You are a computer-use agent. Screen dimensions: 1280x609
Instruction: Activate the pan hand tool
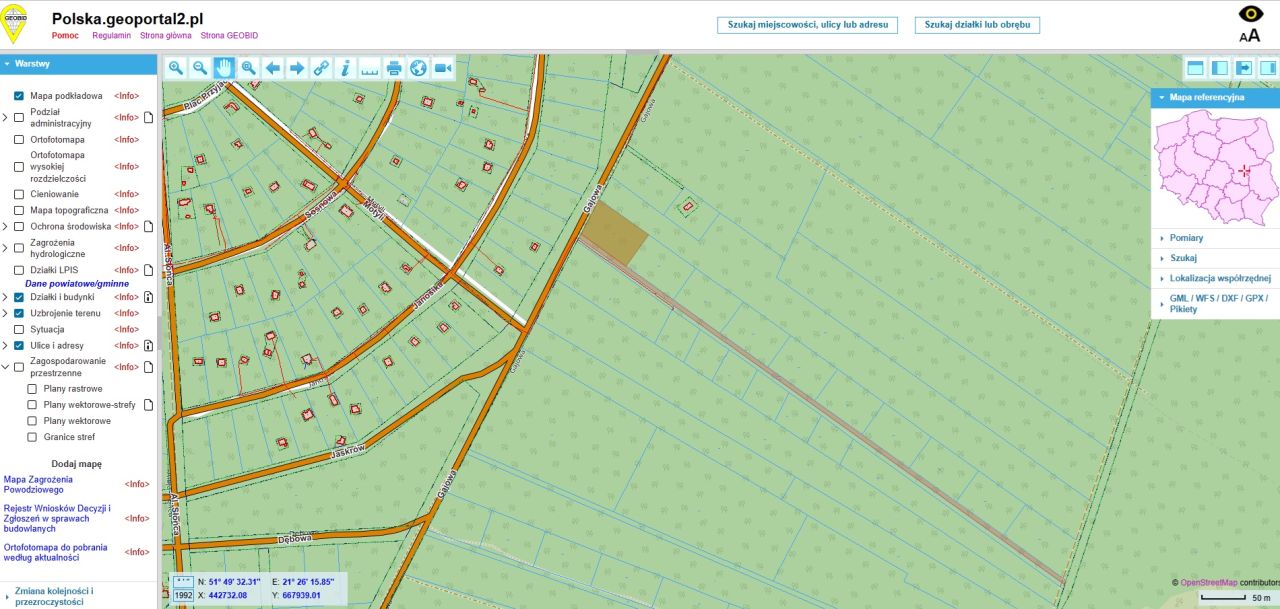coord(224,68)
